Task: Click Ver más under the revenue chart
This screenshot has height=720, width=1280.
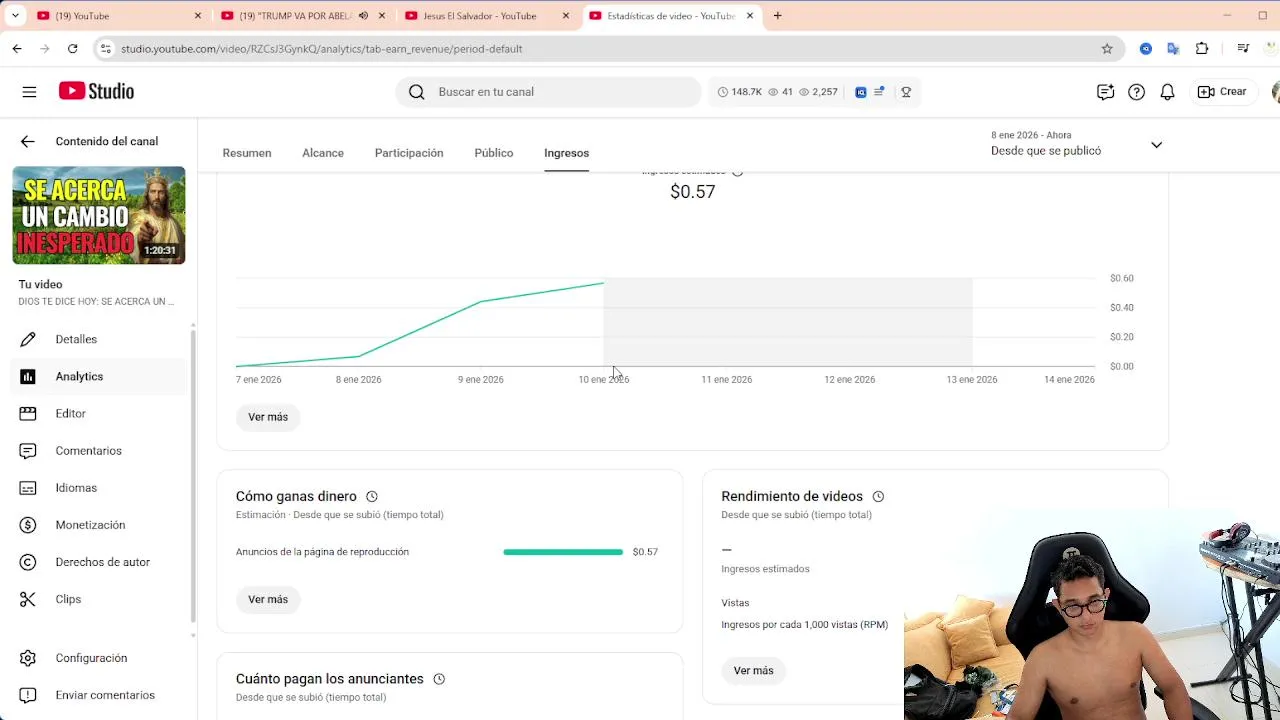Action: tap(268, 417)
